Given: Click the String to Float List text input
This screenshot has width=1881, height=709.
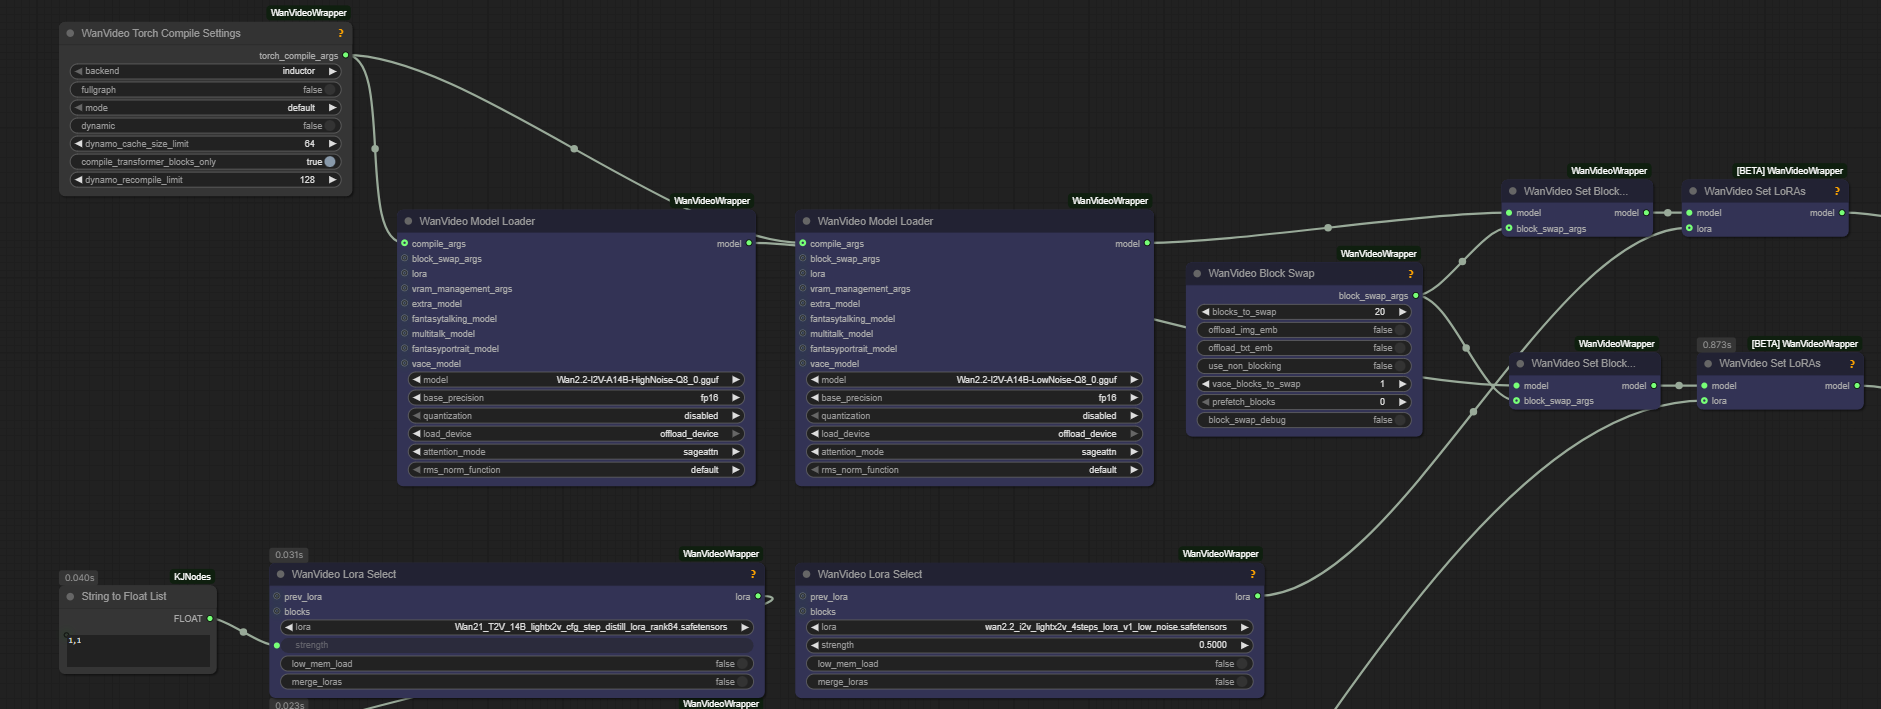Looking at the screenshot, I should tap(138, 650).
